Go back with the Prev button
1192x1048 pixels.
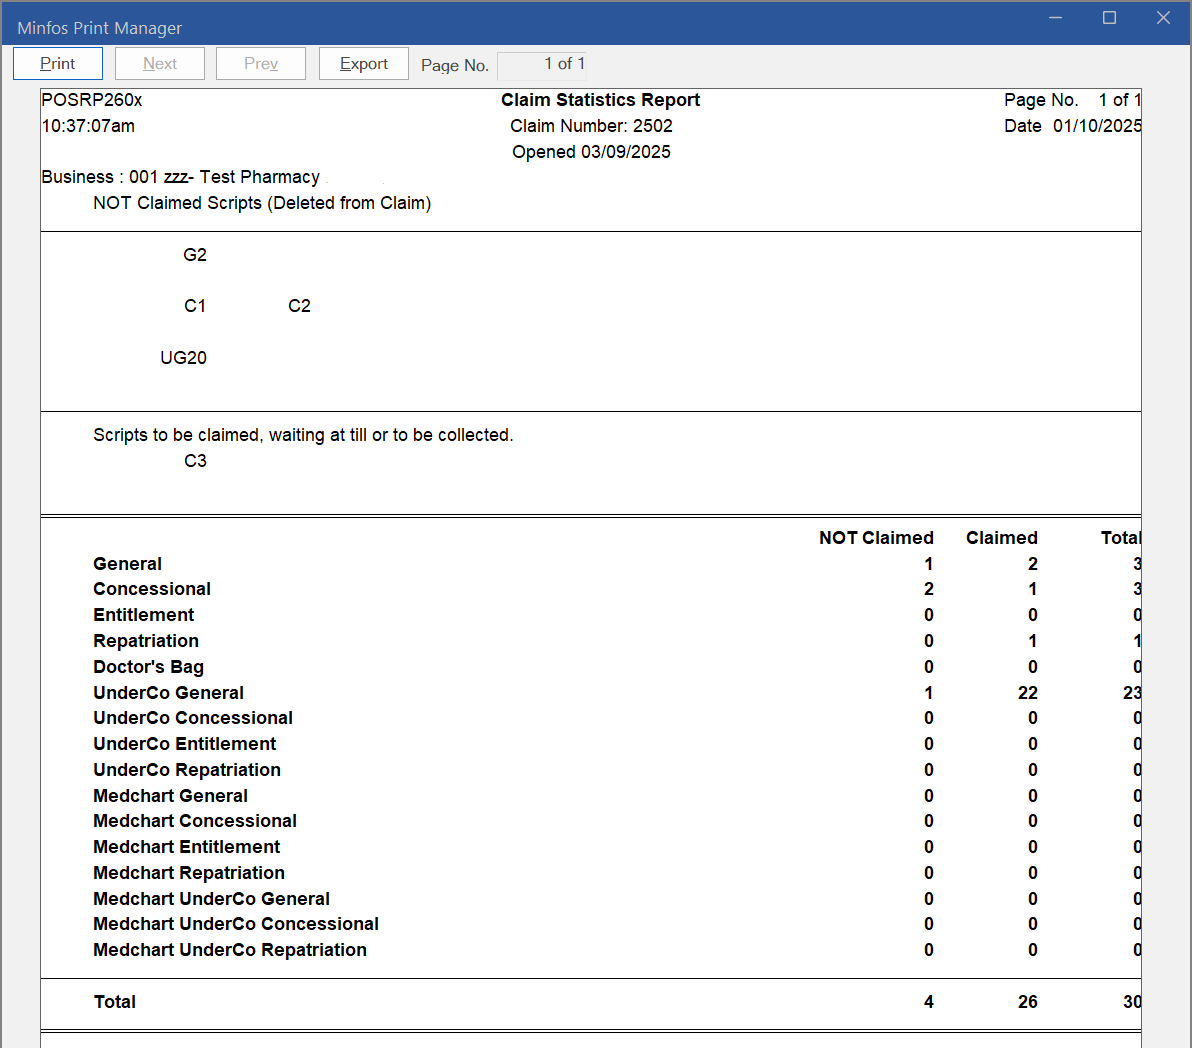coord(261,64)
